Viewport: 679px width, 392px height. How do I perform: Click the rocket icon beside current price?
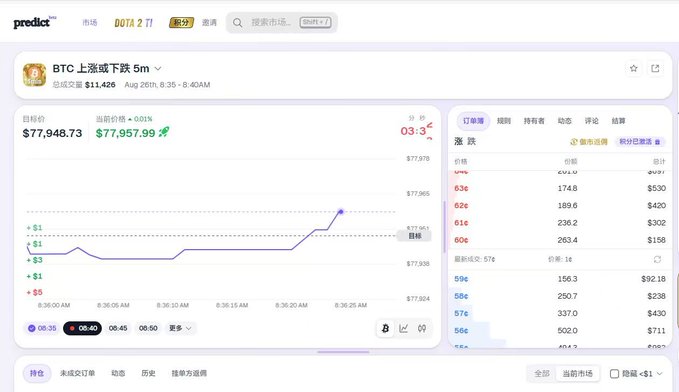(164, 132)
